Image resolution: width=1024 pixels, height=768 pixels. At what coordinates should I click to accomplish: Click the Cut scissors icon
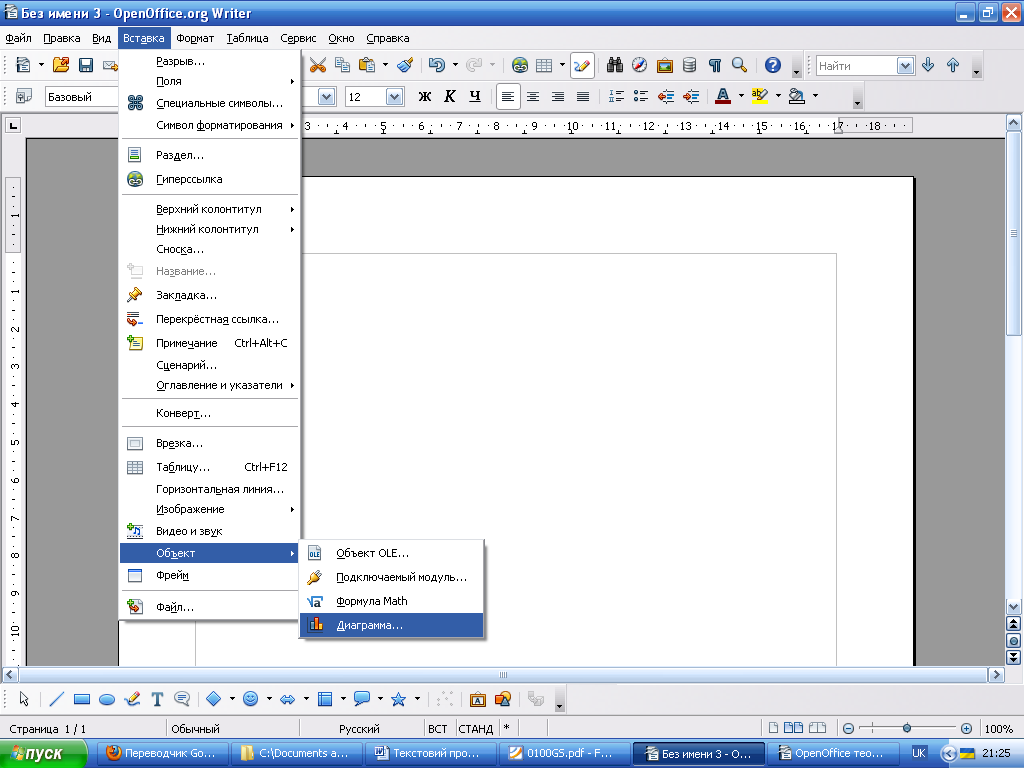pyautogui.click(x=317, y=65)
